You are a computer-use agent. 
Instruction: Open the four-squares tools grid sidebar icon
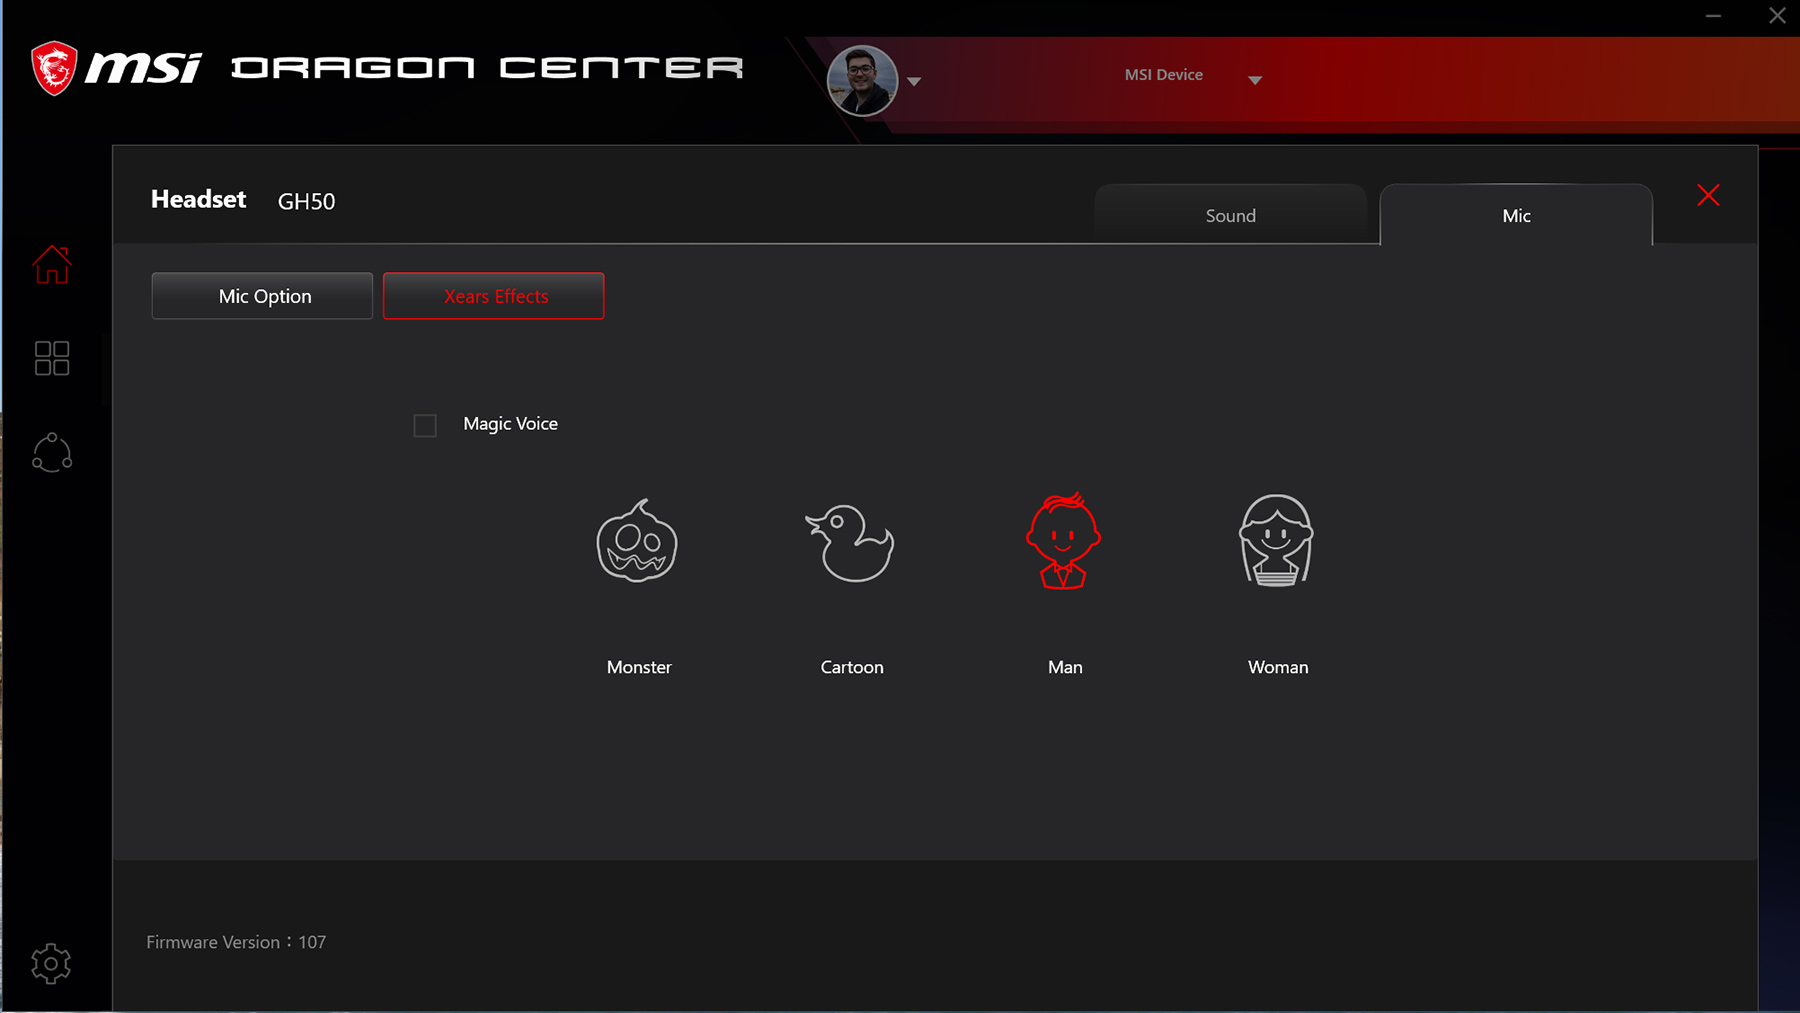pos(52,358)
